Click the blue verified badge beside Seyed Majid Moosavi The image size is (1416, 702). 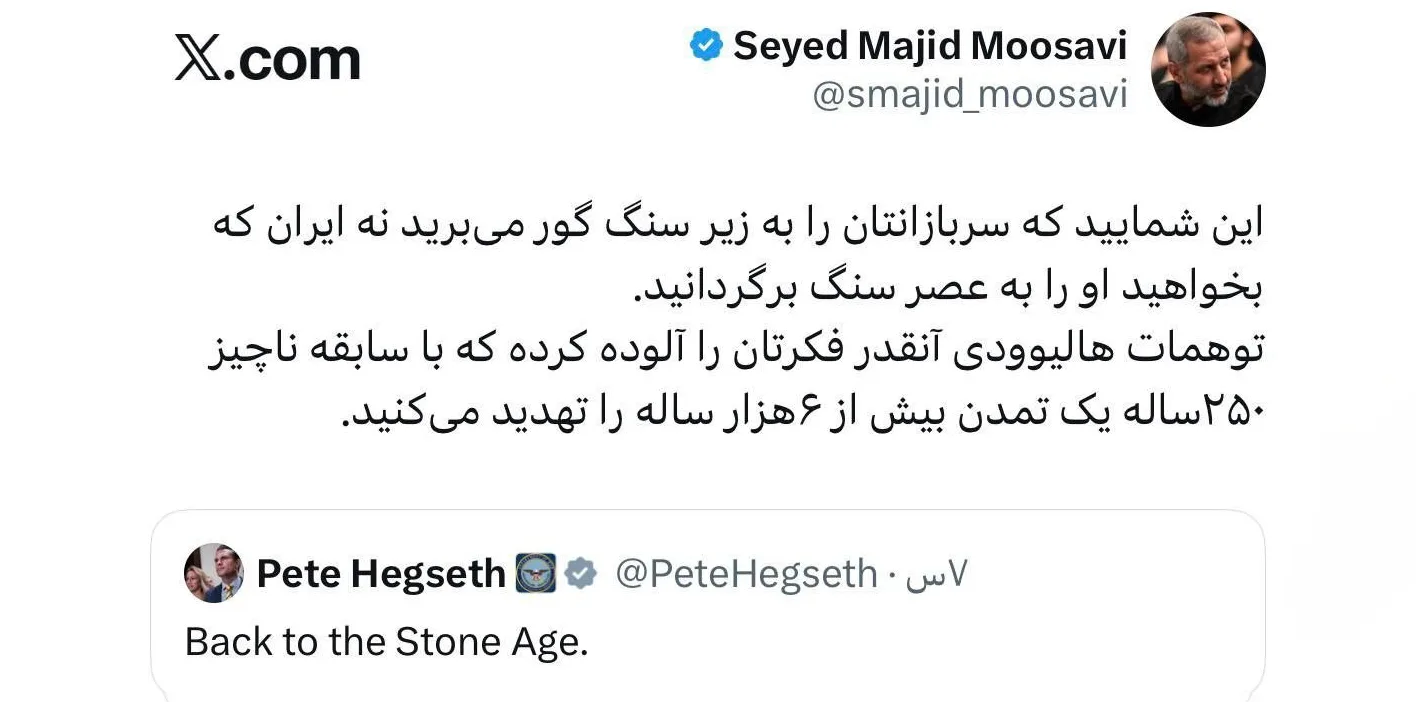[x=707, y=45]
